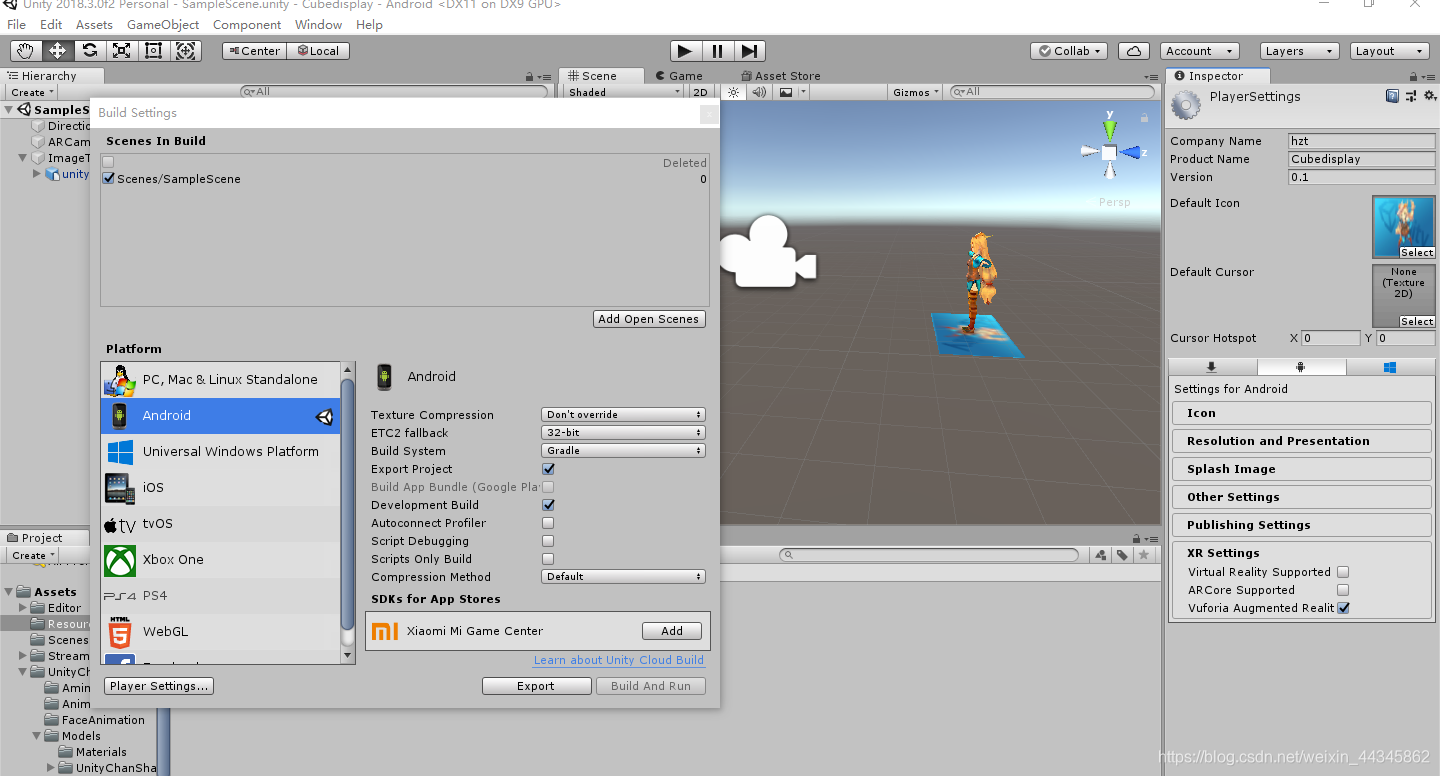
Task: Switch to Android settings tab in Inspector
Action: click(1301, 367)
